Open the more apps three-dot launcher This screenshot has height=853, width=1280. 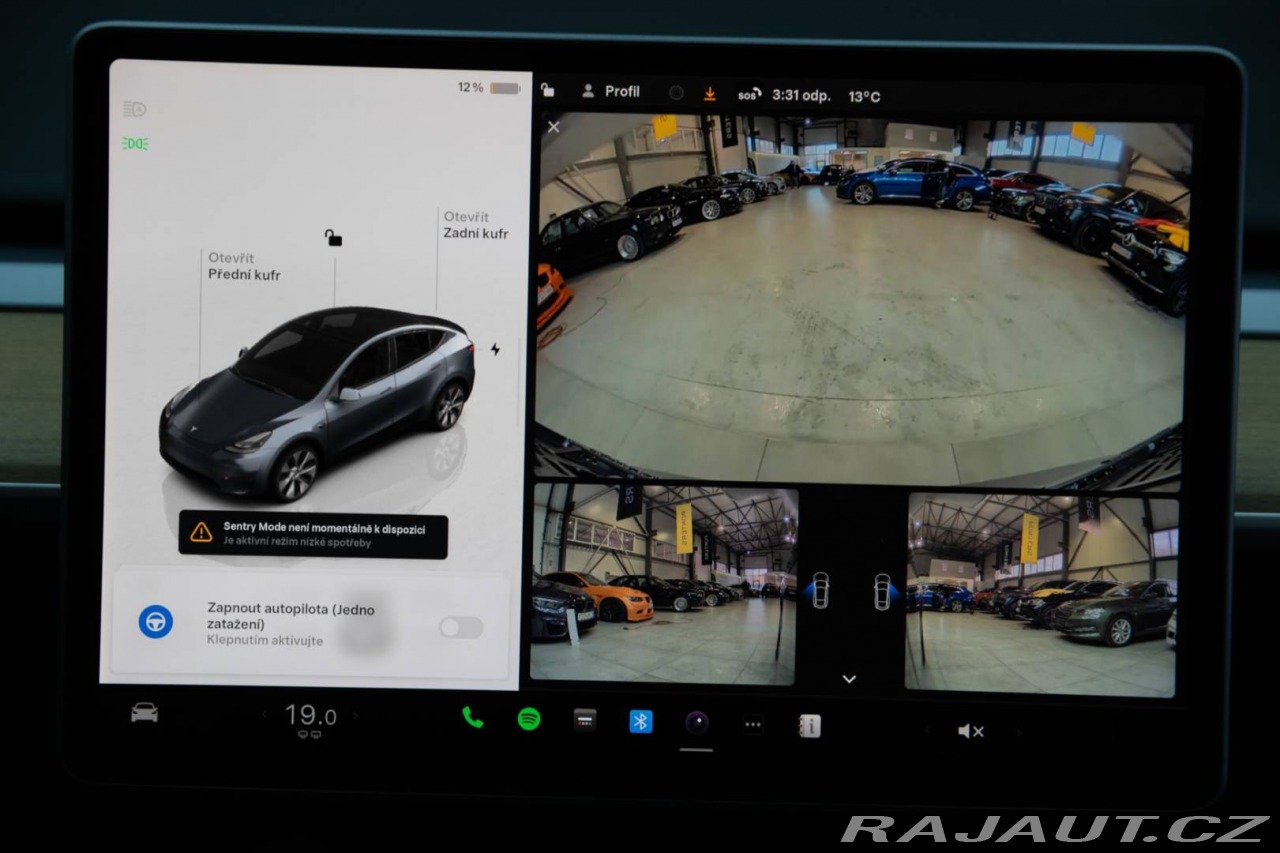753,725
